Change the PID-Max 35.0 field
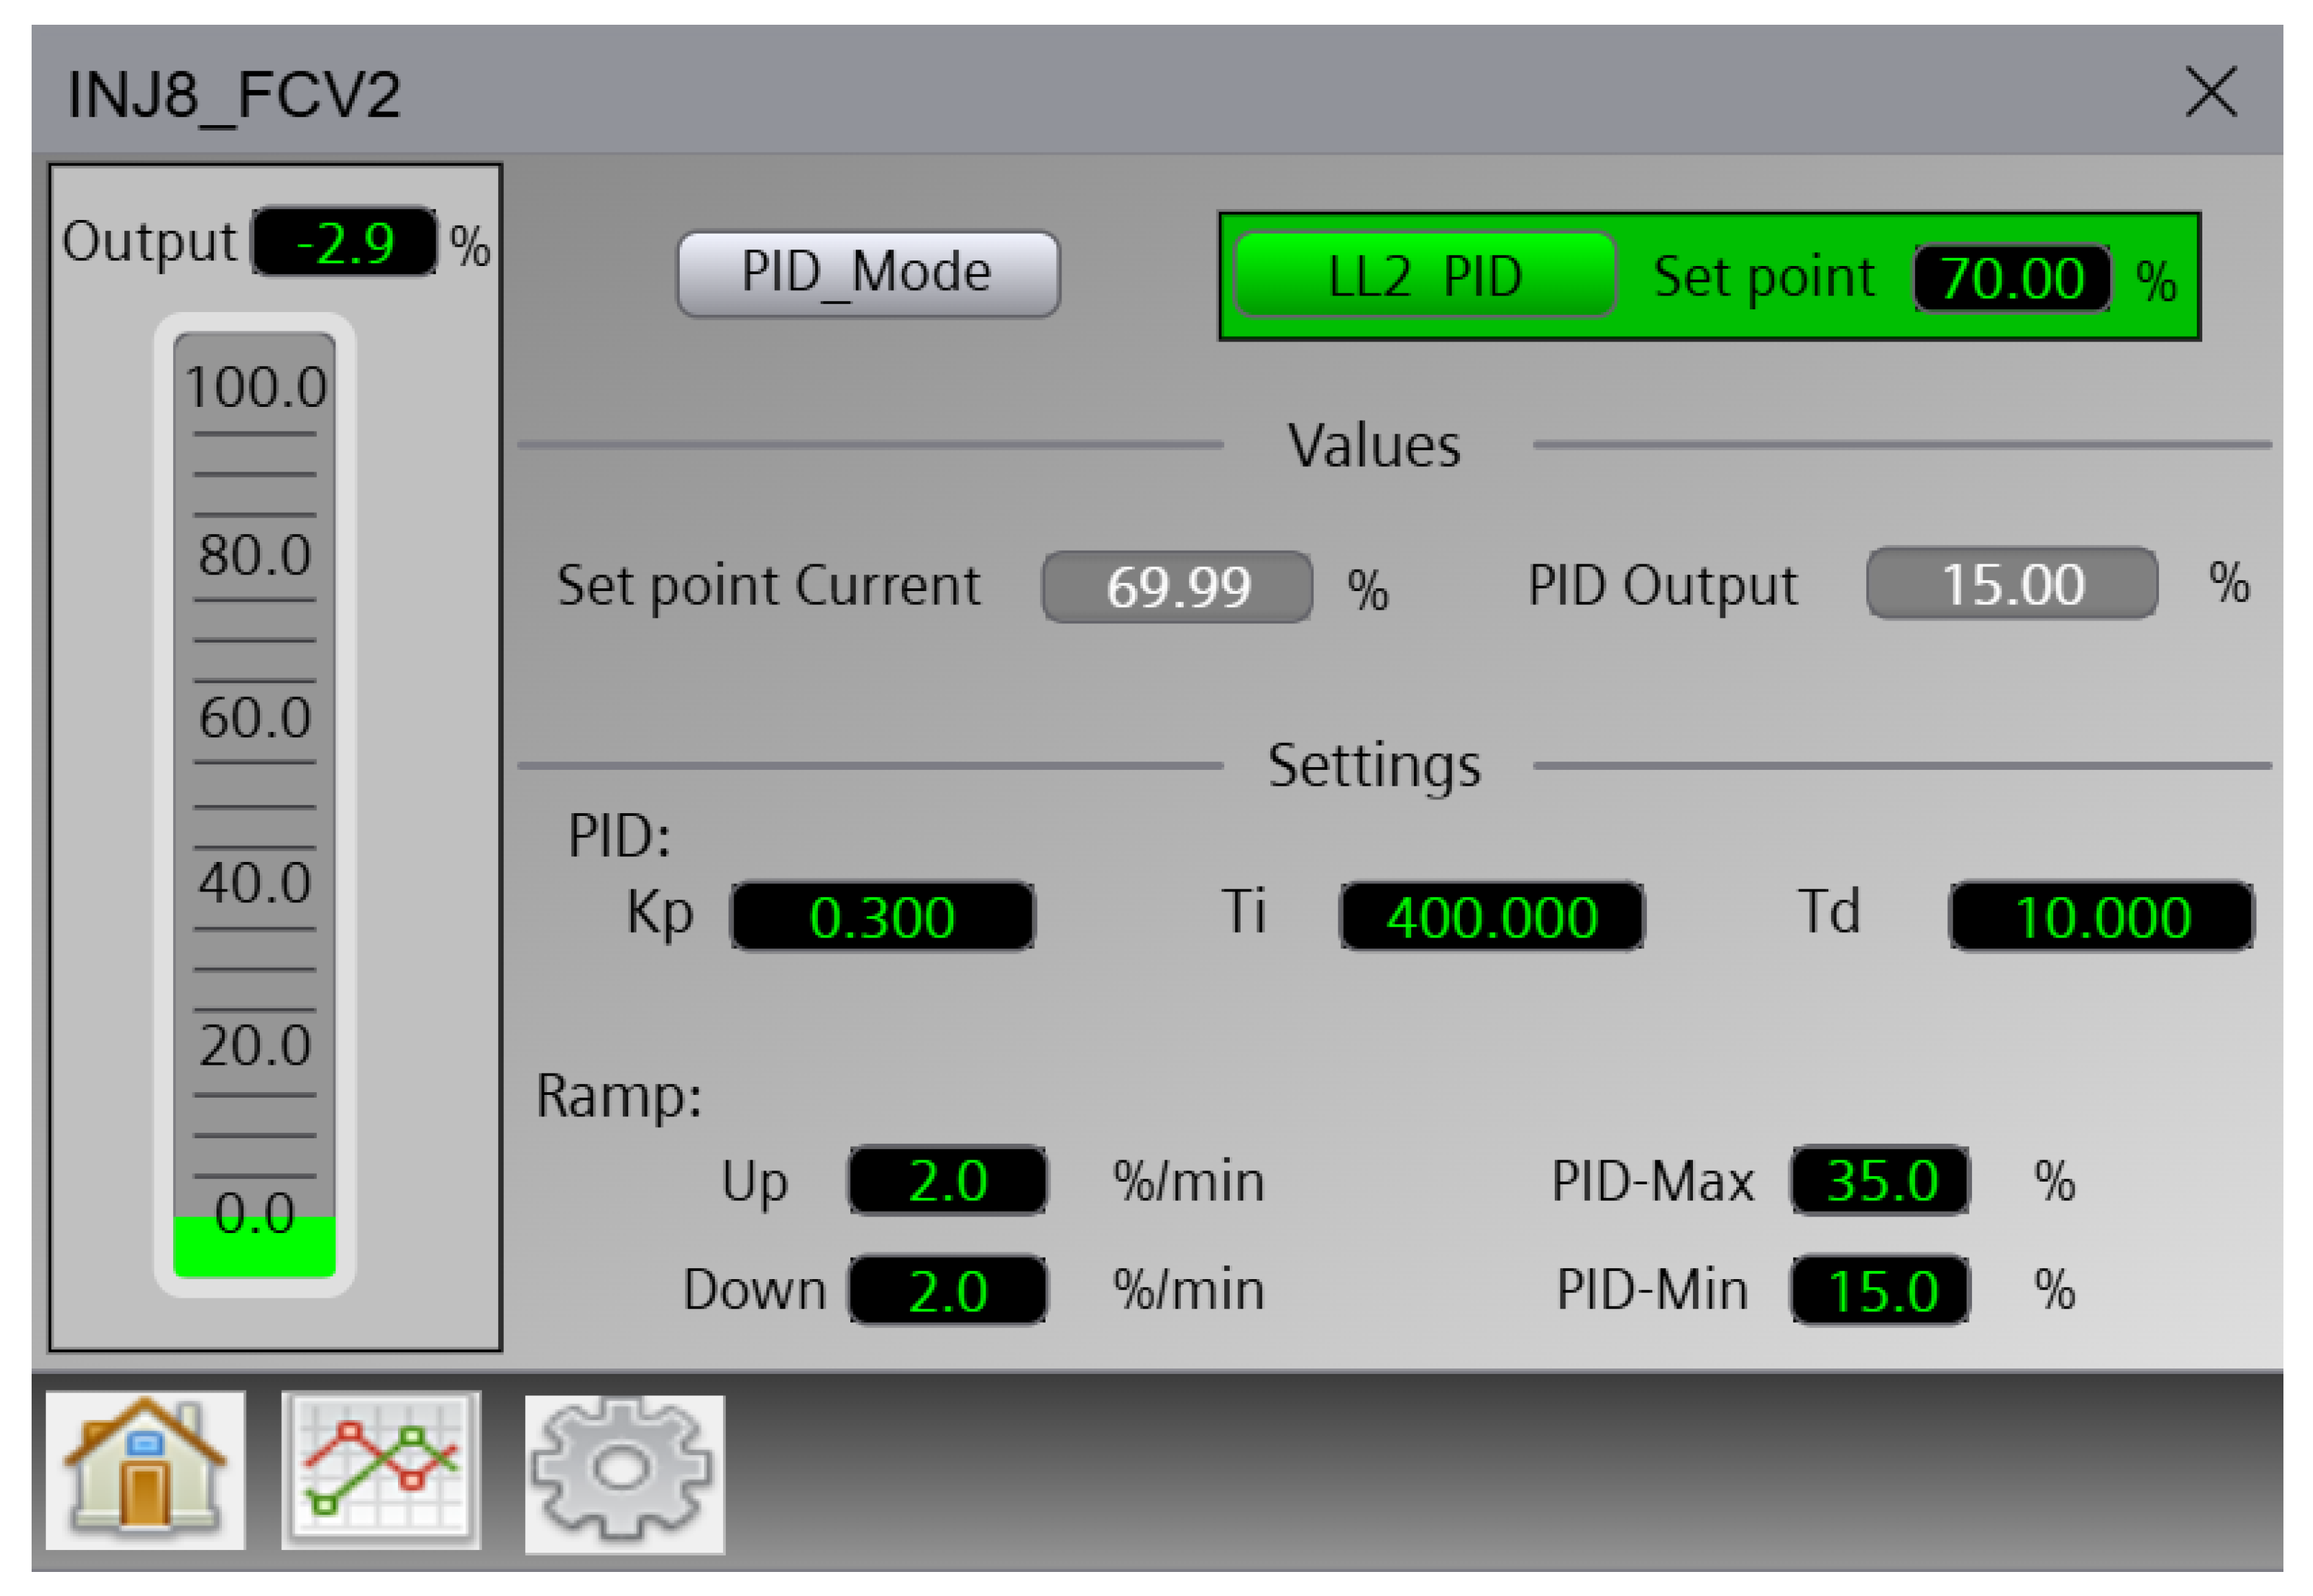This screenshot has height=1596, width=2313. [x=1880, y=1181]
